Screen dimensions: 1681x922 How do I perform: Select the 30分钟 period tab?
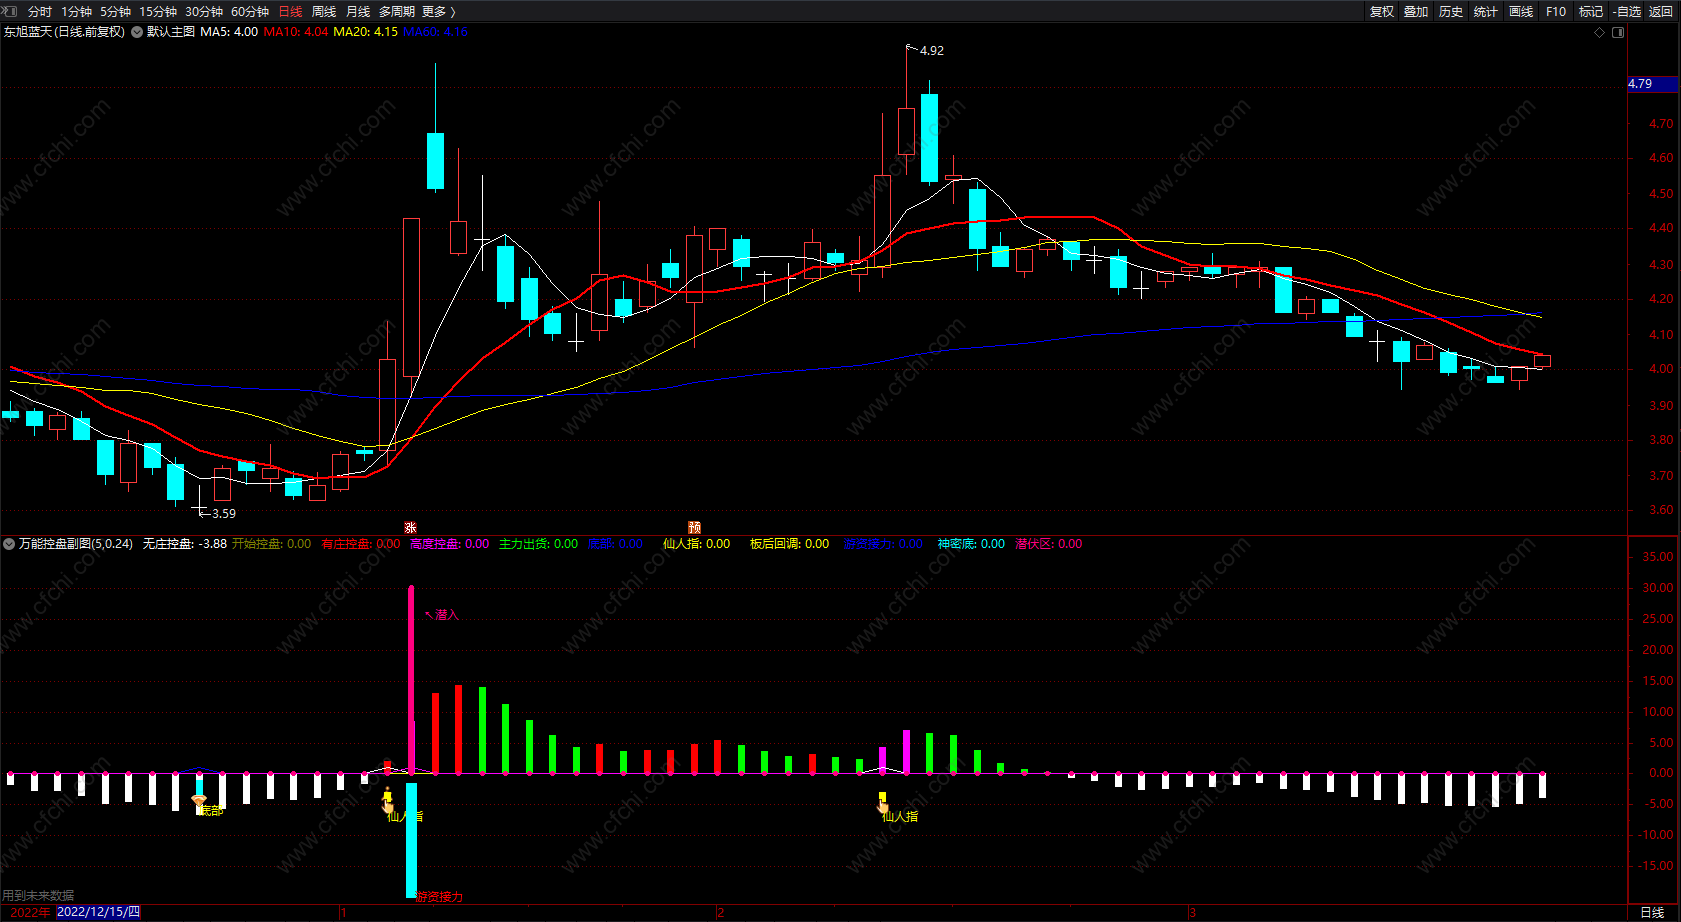204,12
